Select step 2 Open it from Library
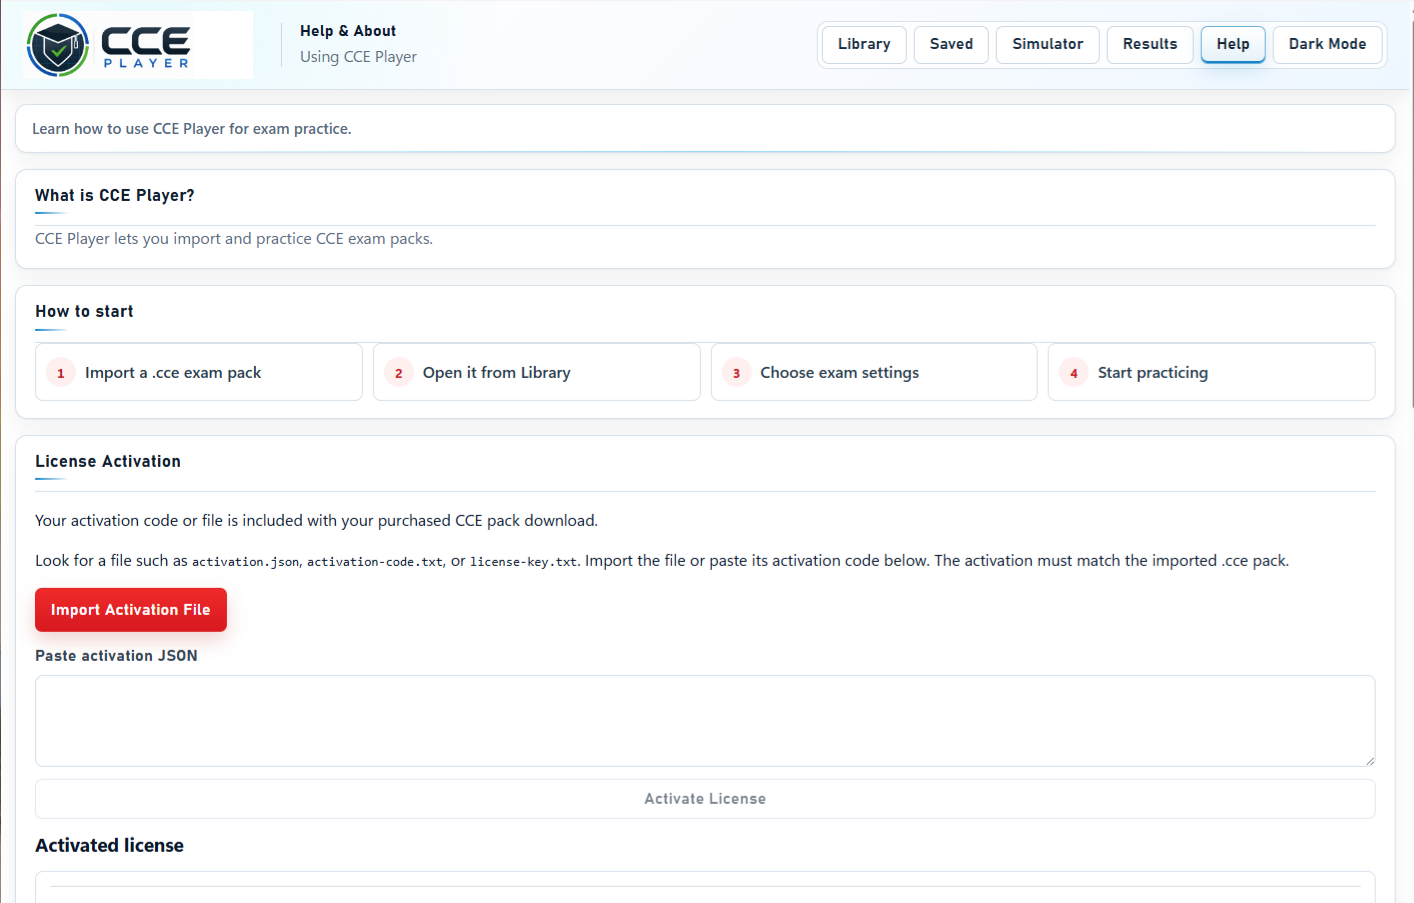Screen dimensions: 1414x903 536,372
